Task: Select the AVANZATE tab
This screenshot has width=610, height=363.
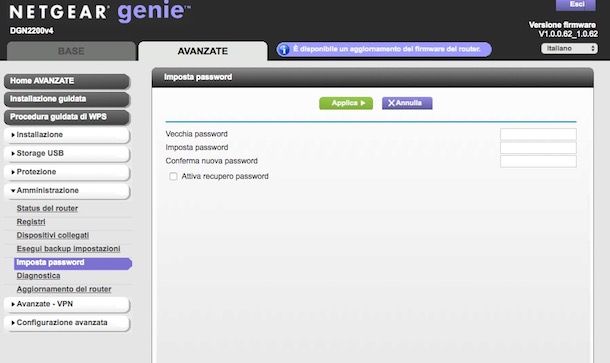Action: click(203, 51)
